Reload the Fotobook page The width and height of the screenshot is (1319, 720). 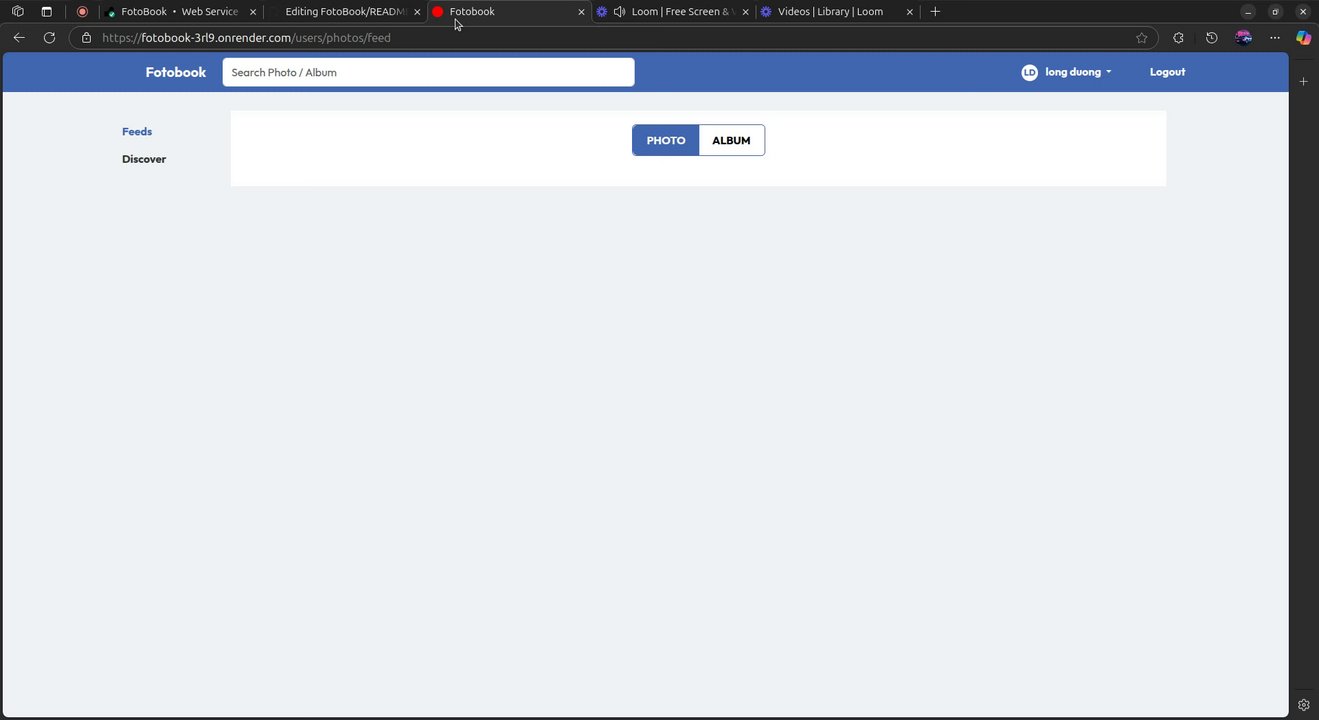(x=49, y=38)
